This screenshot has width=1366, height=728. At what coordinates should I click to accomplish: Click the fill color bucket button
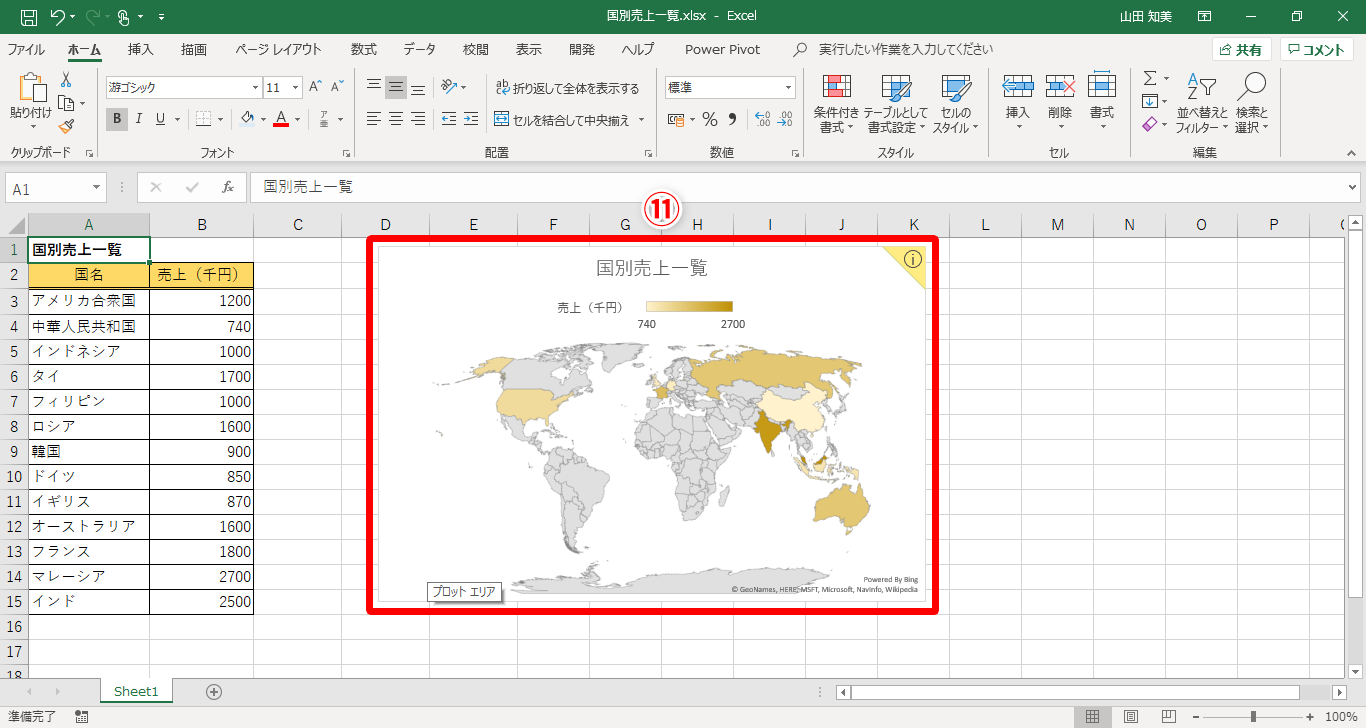pyautogui.click(x=248, y=119)
